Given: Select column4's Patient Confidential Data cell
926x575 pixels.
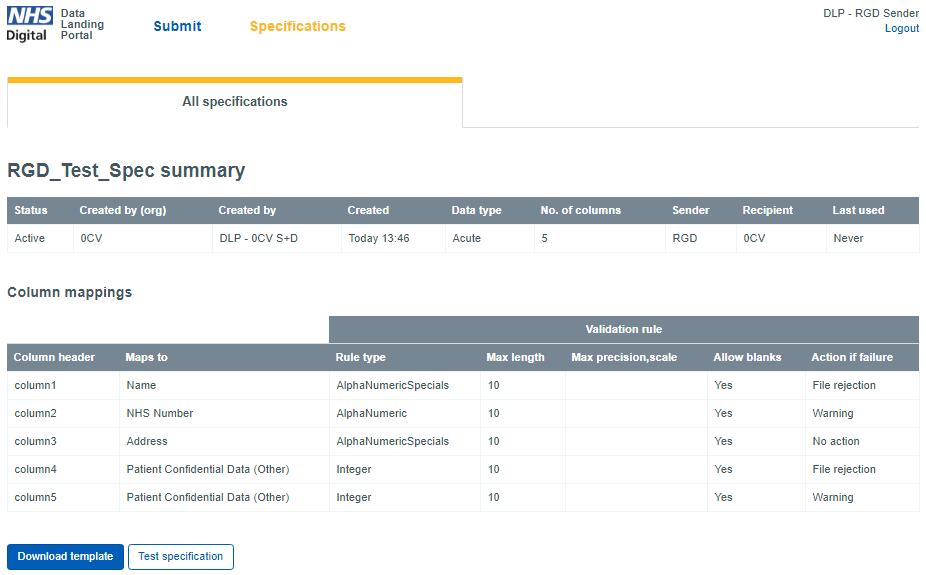Looking at the screenshot, I should coord(224,469).
